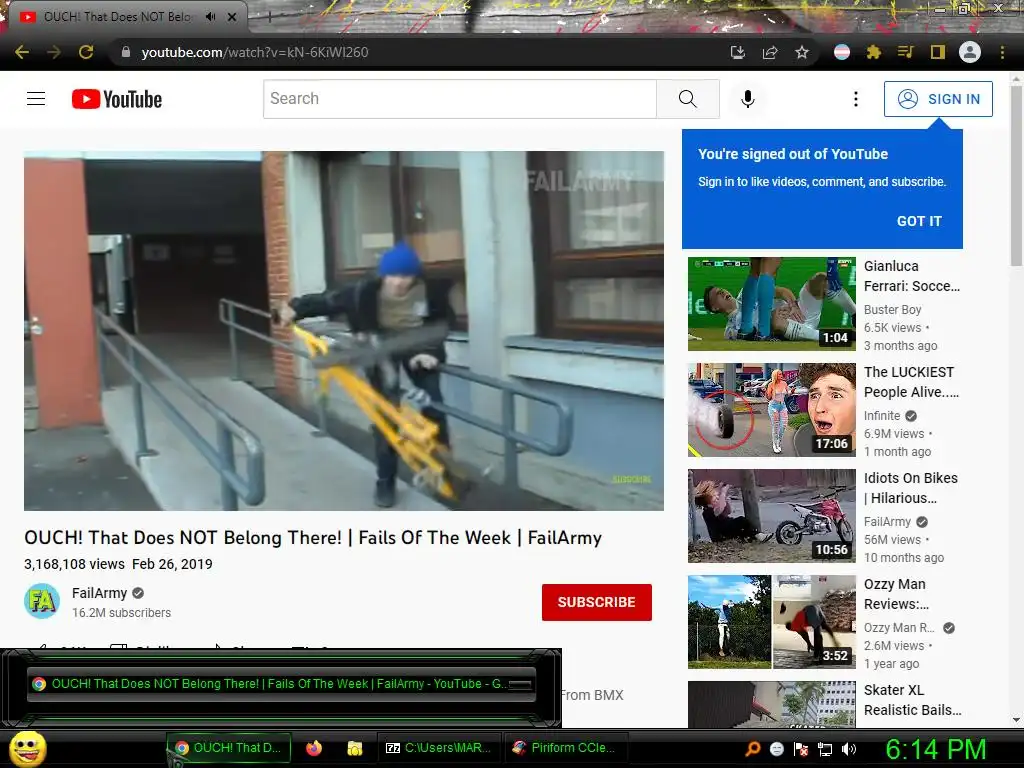The width and height of the screenshot is (1024, 768).
Task: Open the Ozzy Man Reviews thumbnail
Action: coord(772,622)
